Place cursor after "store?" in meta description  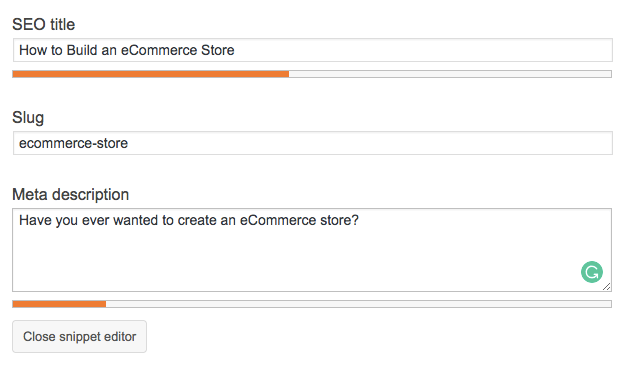tap(360, 220)
